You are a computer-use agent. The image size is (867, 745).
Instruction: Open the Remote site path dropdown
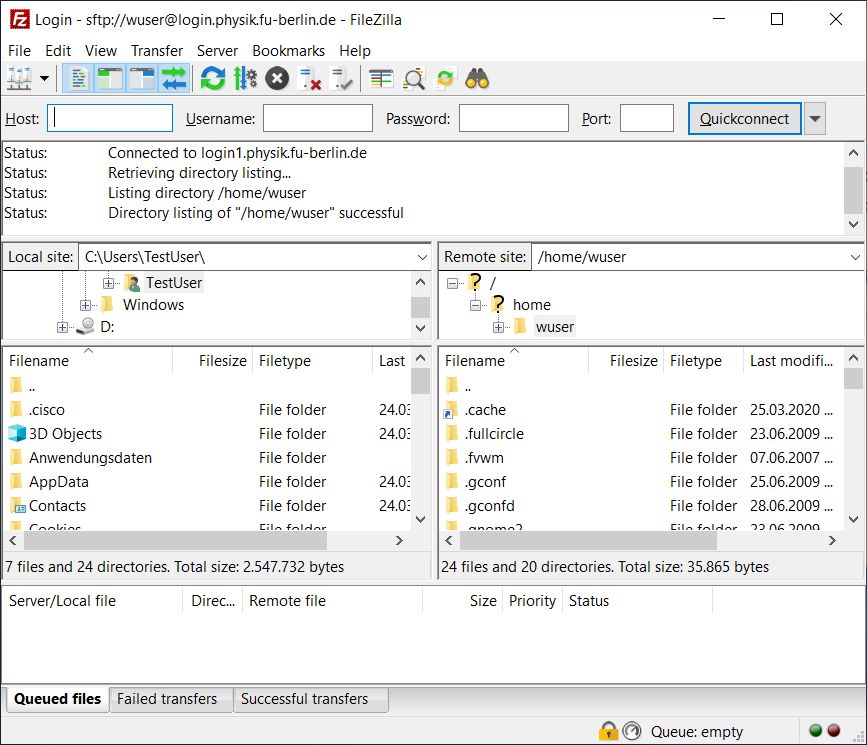coord(855,257)
